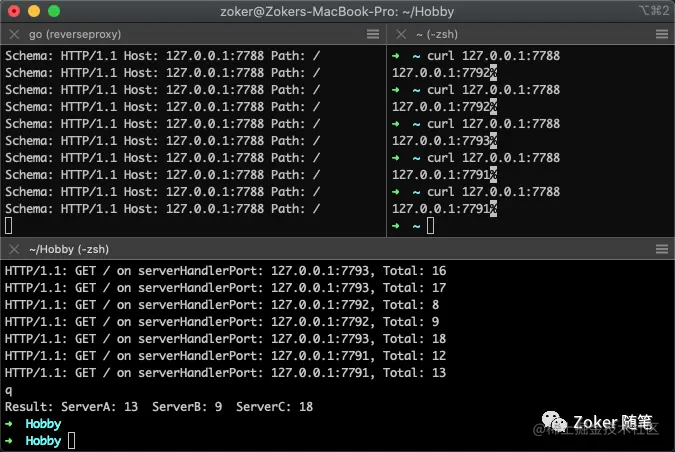The width and height of the screenshot is (675, 452).
Task: Close the ~ (-zsh) pane
Action: pos(401,34)
